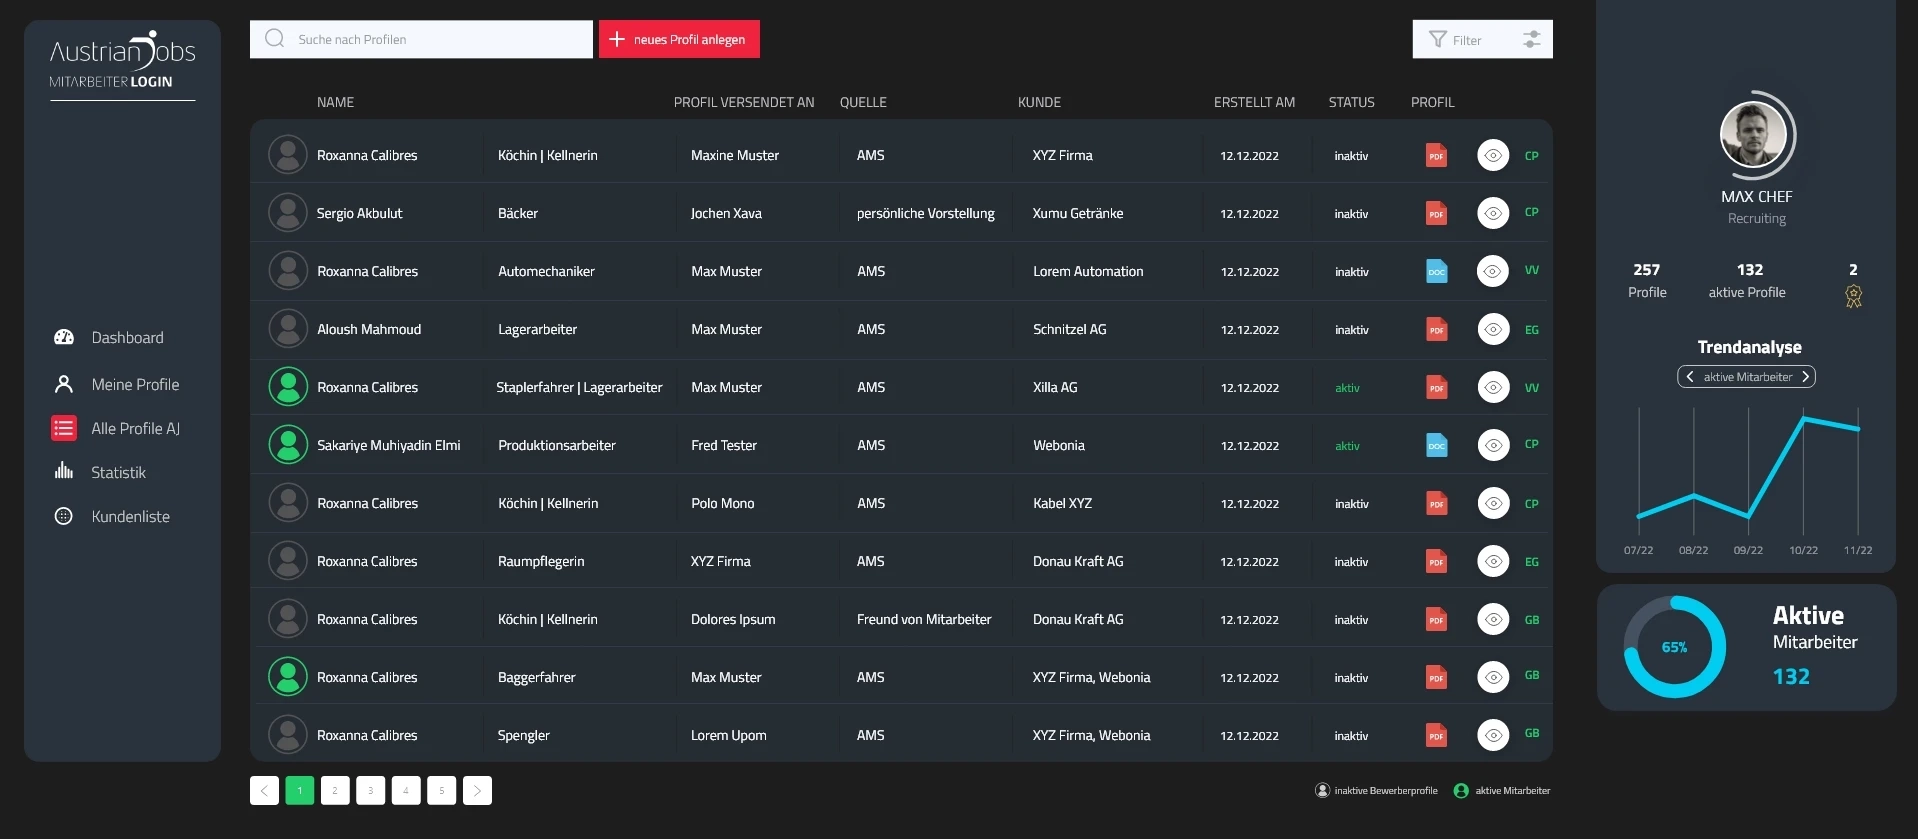1918x839 pixels.
Task: Click the filter sliders settings icon
Action: click(1531, 40)
